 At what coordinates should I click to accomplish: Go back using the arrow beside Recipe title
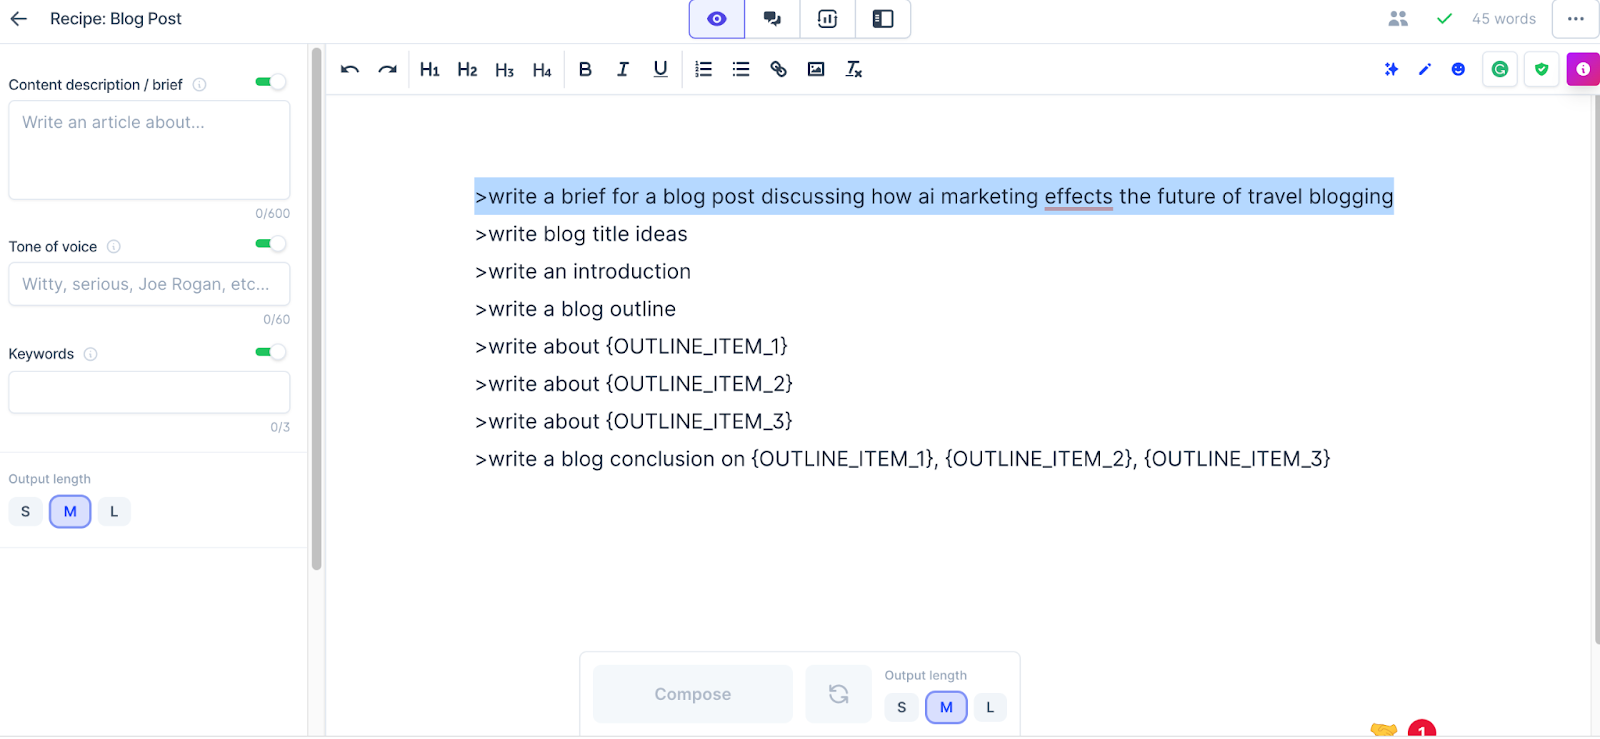[19, 19]
